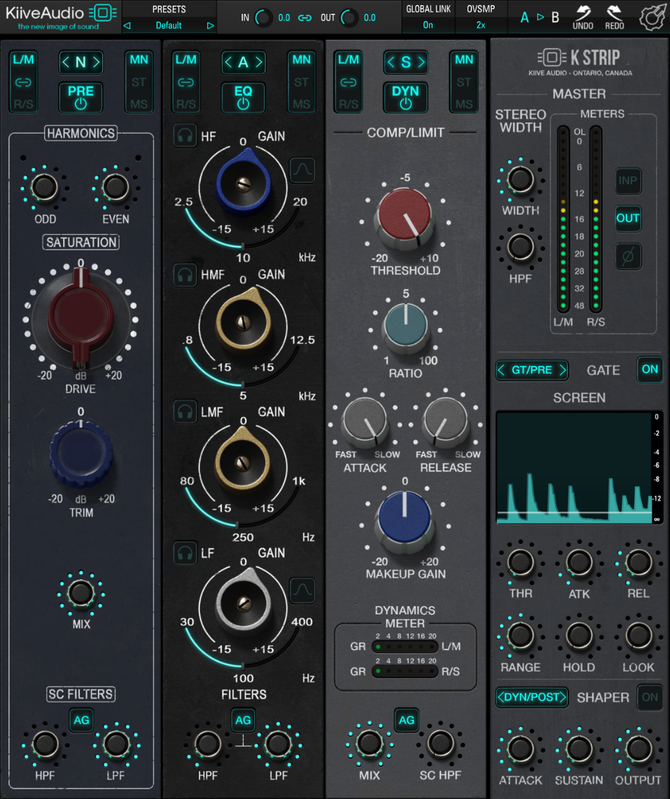Select INP meter mode
Screen dimensions: 670x799
click(628, 180)
